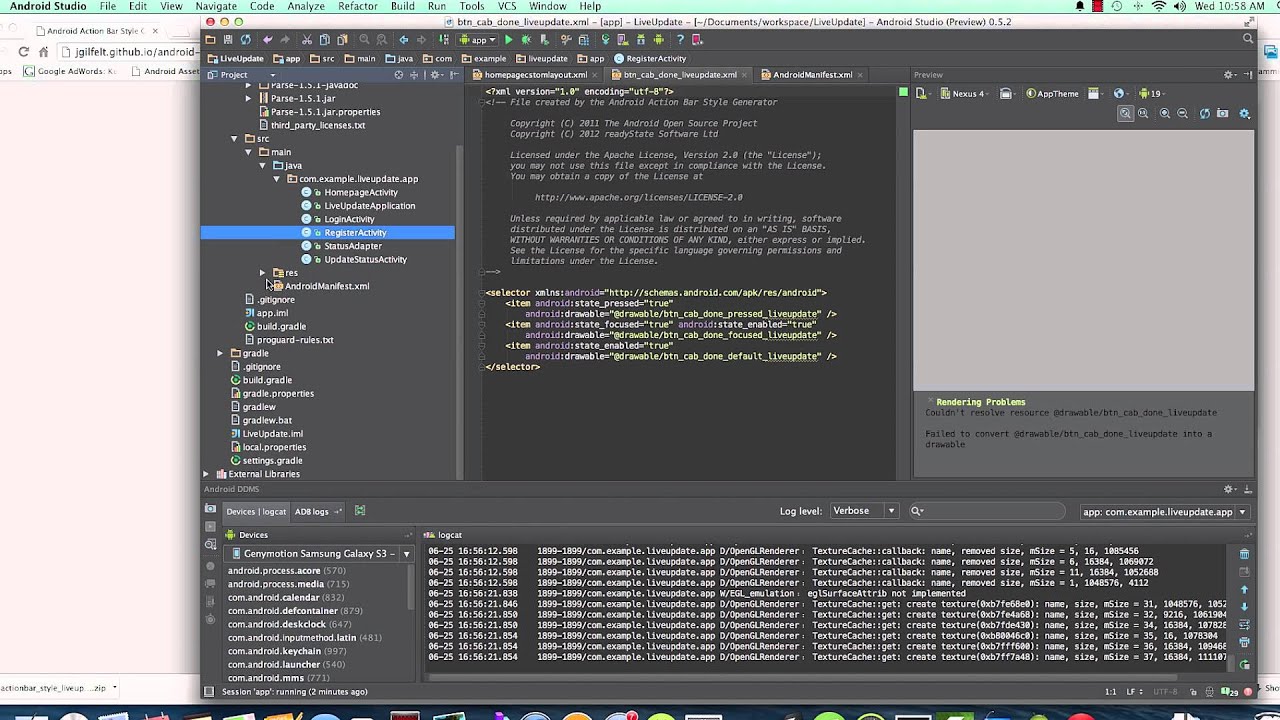Click the Save All floppy disk icon

[228, 40]
